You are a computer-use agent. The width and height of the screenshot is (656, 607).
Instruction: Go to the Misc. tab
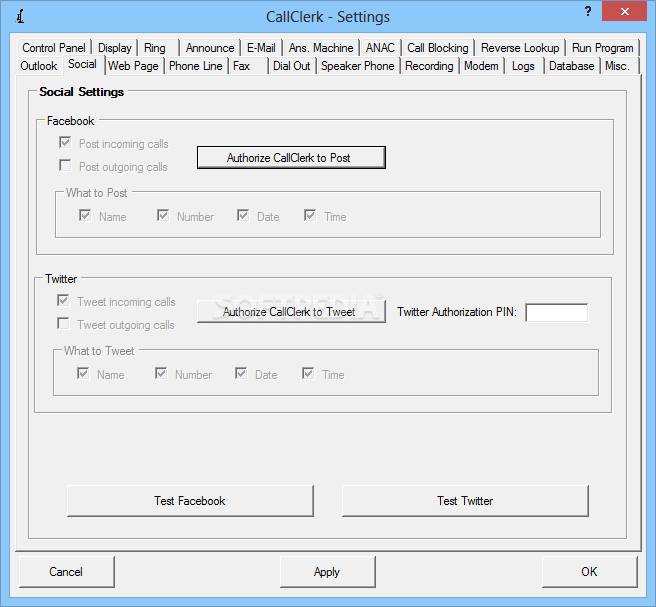[x=618, y=66]
